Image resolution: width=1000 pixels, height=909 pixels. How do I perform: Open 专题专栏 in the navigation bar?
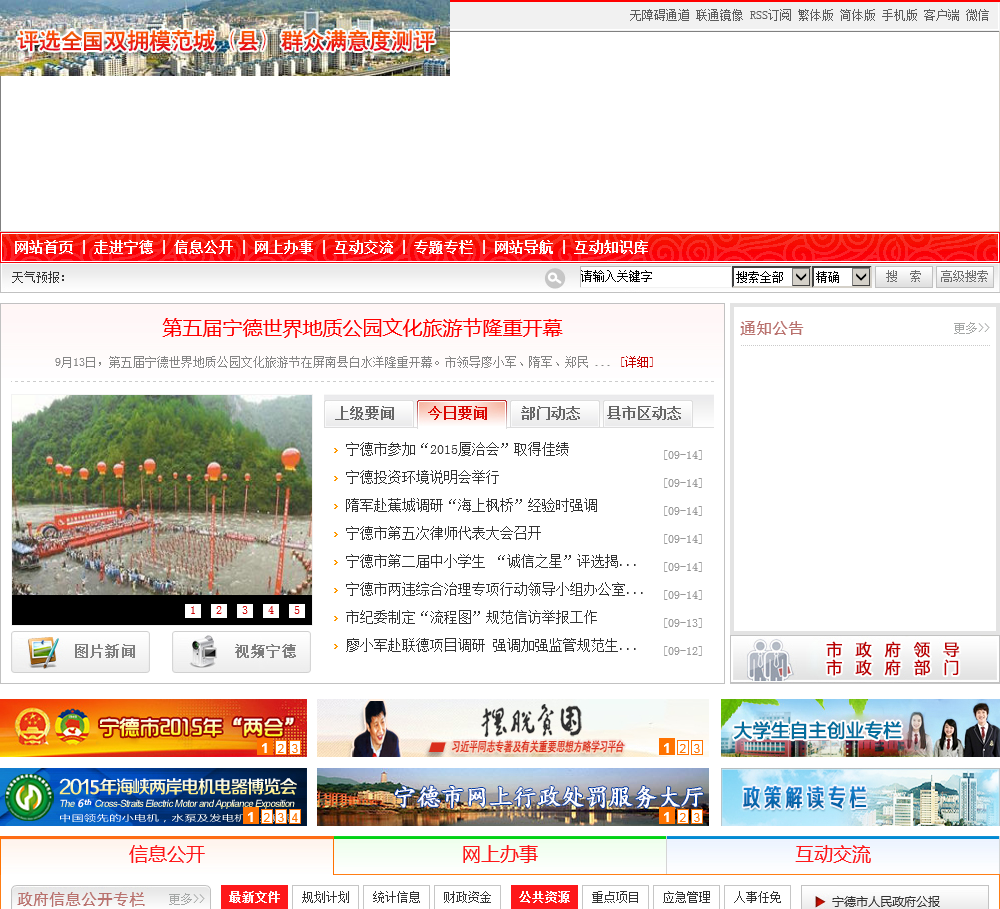click(x=444, y=248)
